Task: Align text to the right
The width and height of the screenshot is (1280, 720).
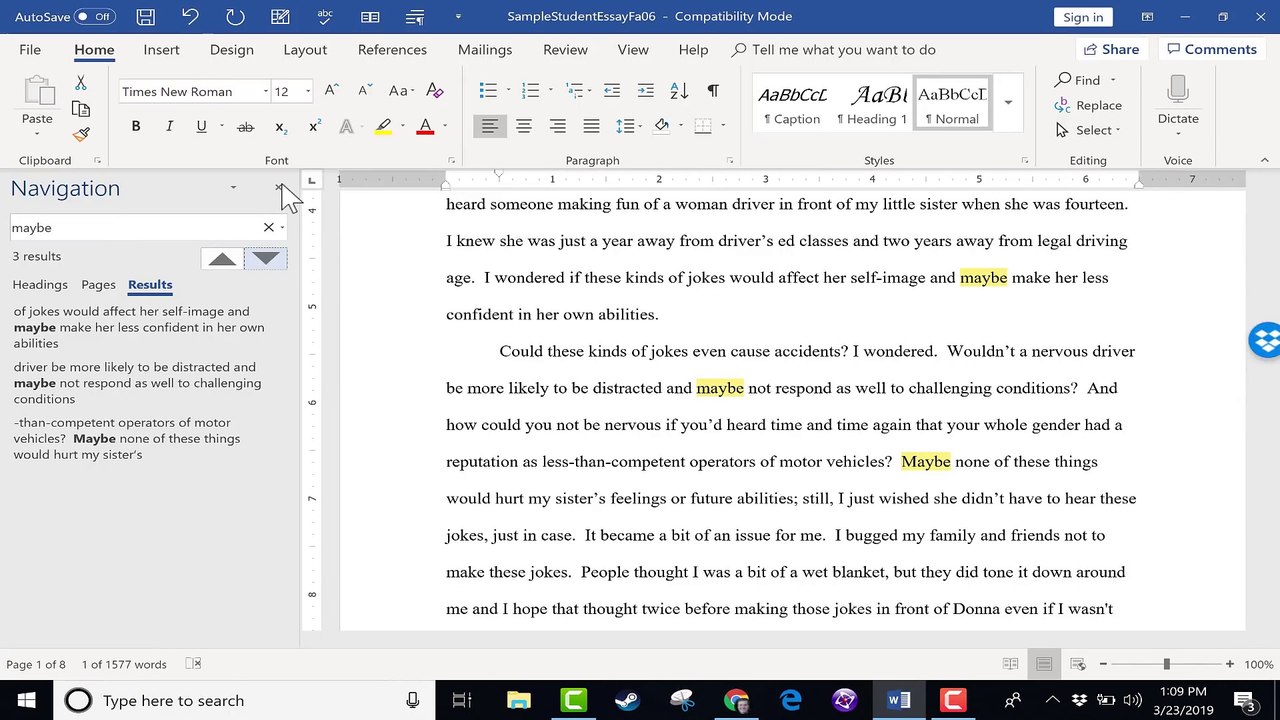Action: pos(557,126)
